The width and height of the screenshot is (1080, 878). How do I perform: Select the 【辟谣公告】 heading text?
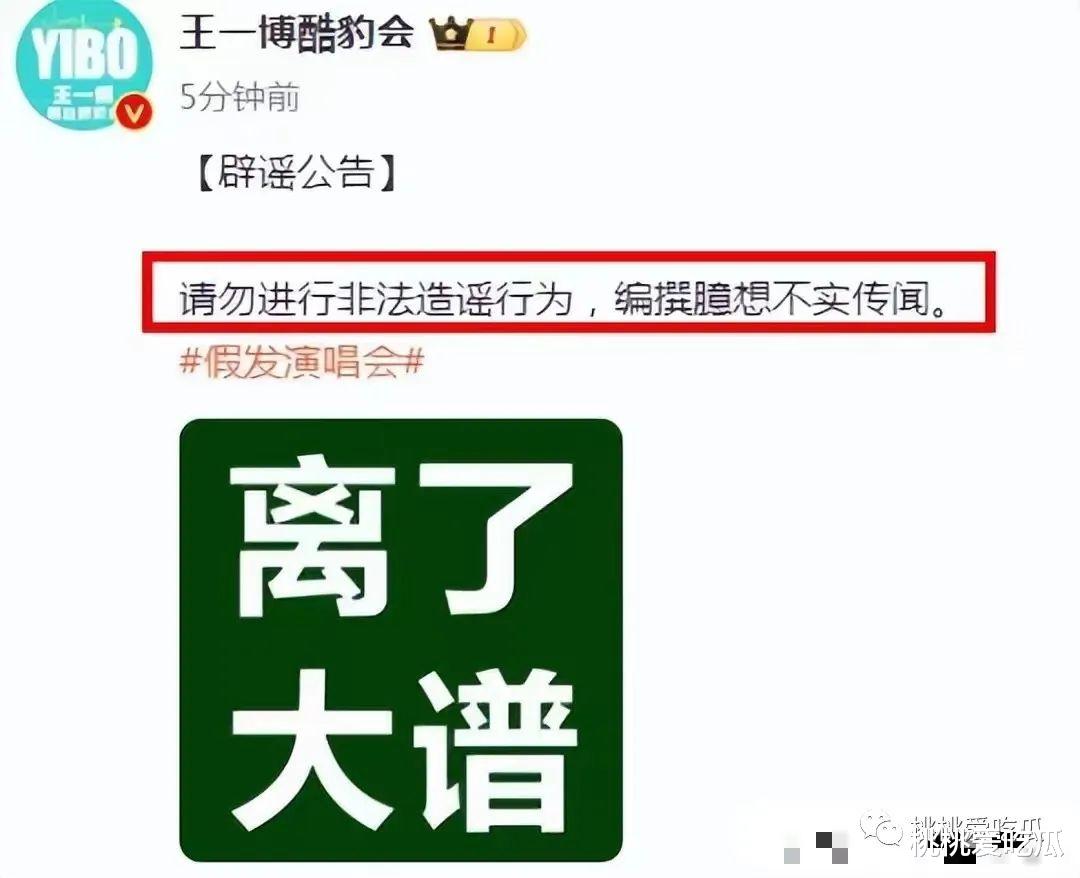(298, 172)
